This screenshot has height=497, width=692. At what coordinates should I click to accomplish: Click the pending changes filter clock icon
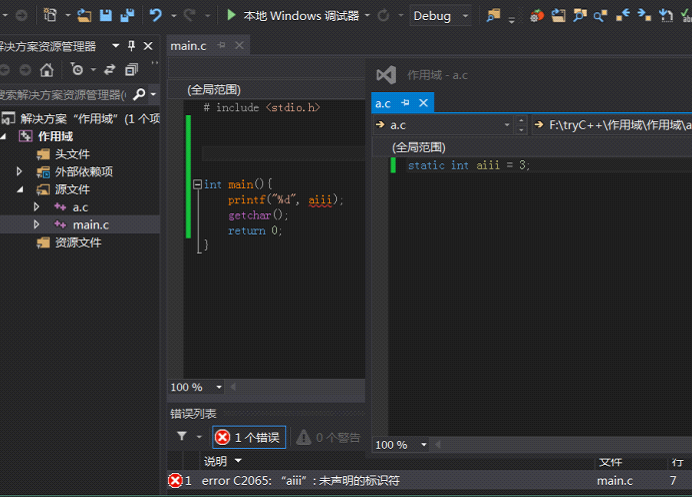coord(77,69)
